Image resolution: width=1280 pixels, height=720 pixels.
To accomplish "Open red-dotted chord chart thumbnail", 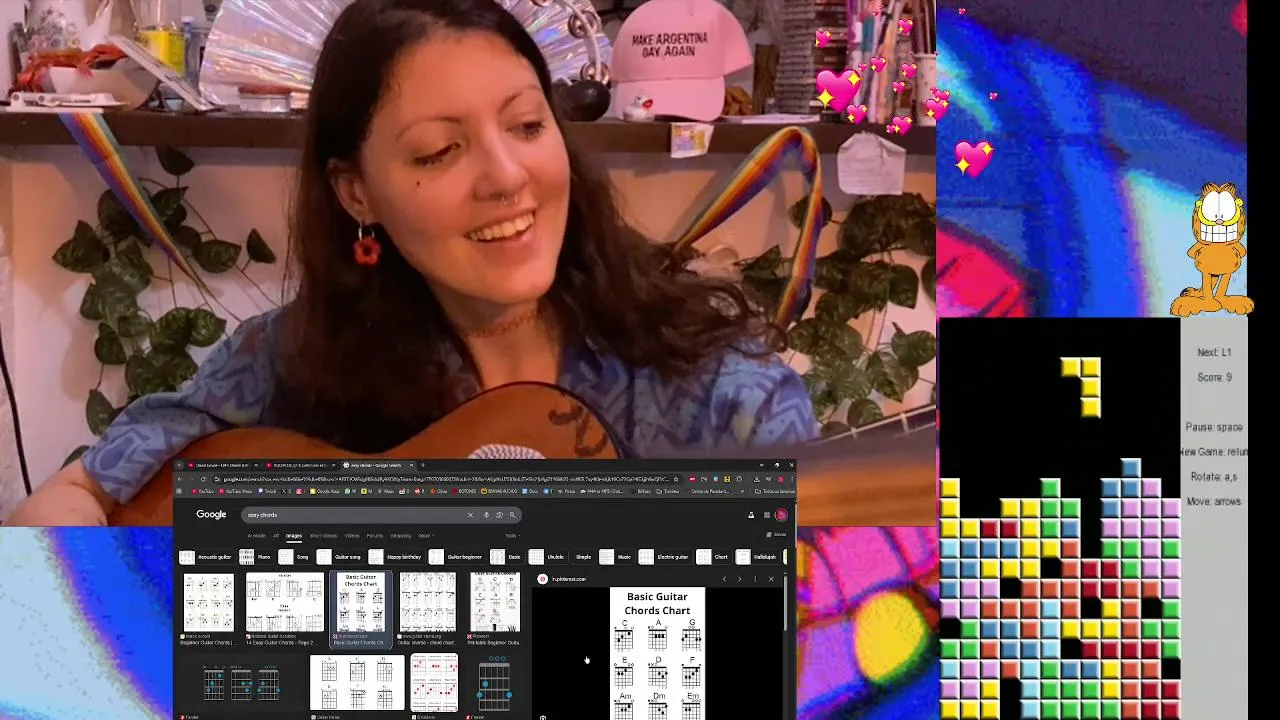I will [434, 683].
